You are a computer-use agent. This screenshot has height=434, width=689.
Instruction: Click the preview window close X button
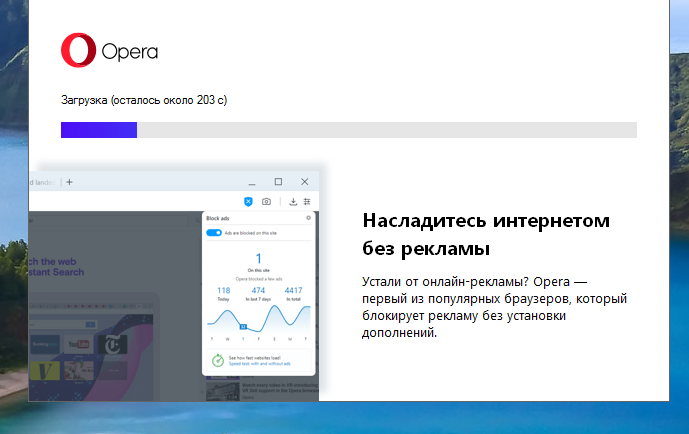click(305, 181)
